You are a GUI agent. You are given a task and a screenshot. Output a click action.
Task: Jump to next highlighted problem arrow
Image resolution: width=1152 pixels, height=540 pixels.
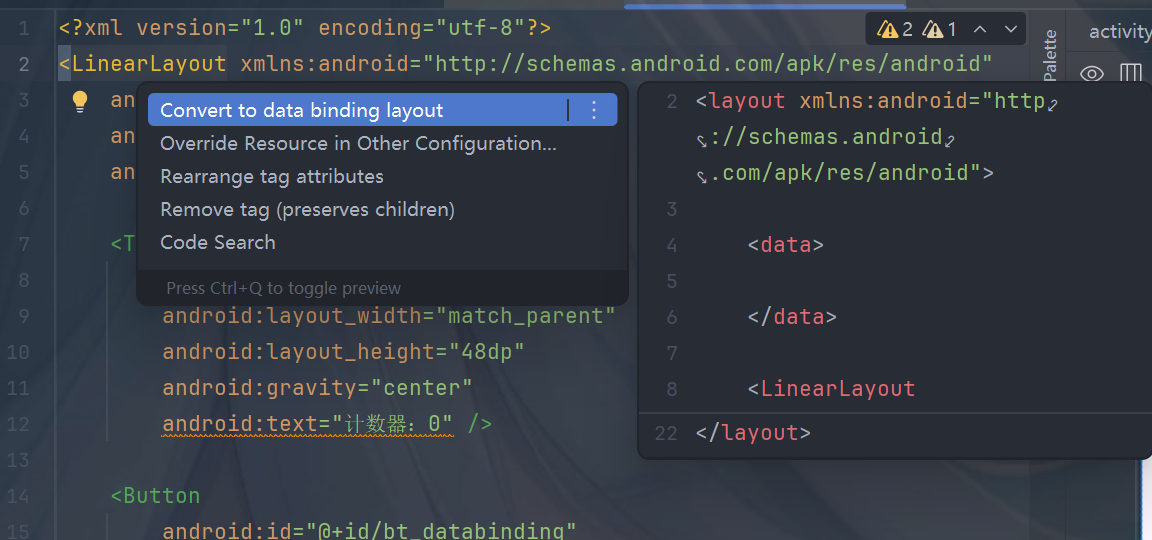pyautogui.click(x=1011, y=29)
